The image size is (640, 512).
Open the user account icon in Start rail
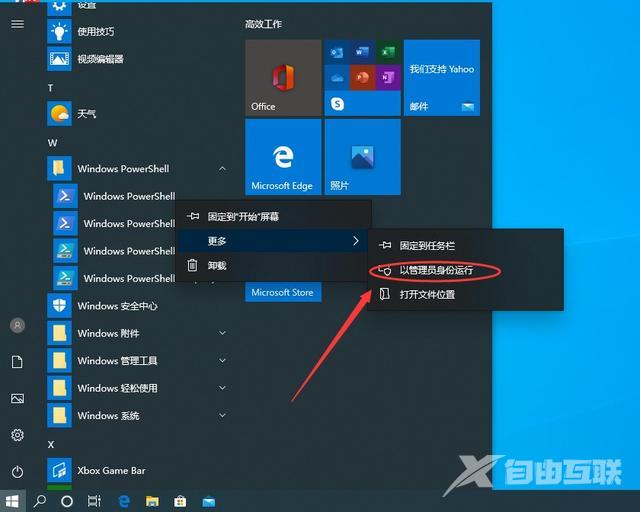(x=17, y=325)
